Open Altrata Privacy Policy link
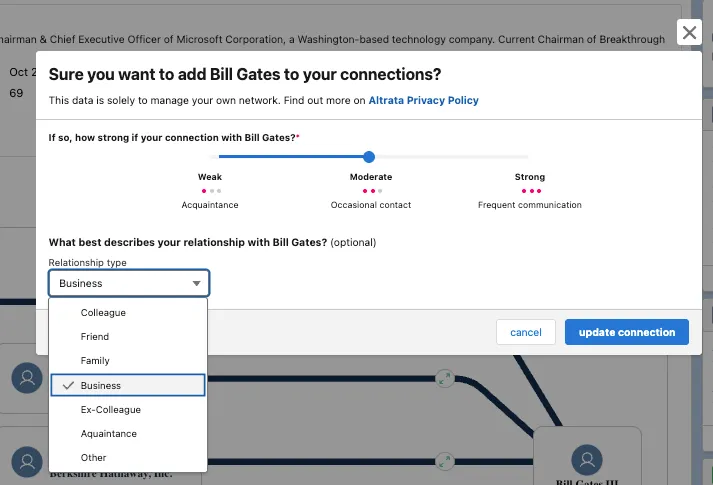 click(423, 100)
